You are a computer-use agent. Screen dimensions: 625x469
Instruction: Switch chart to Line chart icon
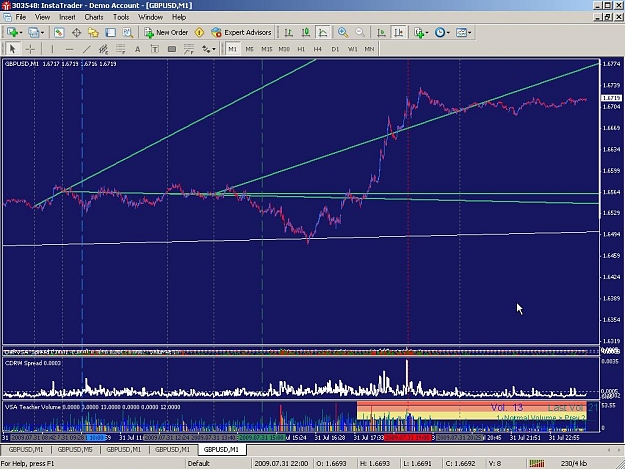pyautogui.click(x=322, y=32)
